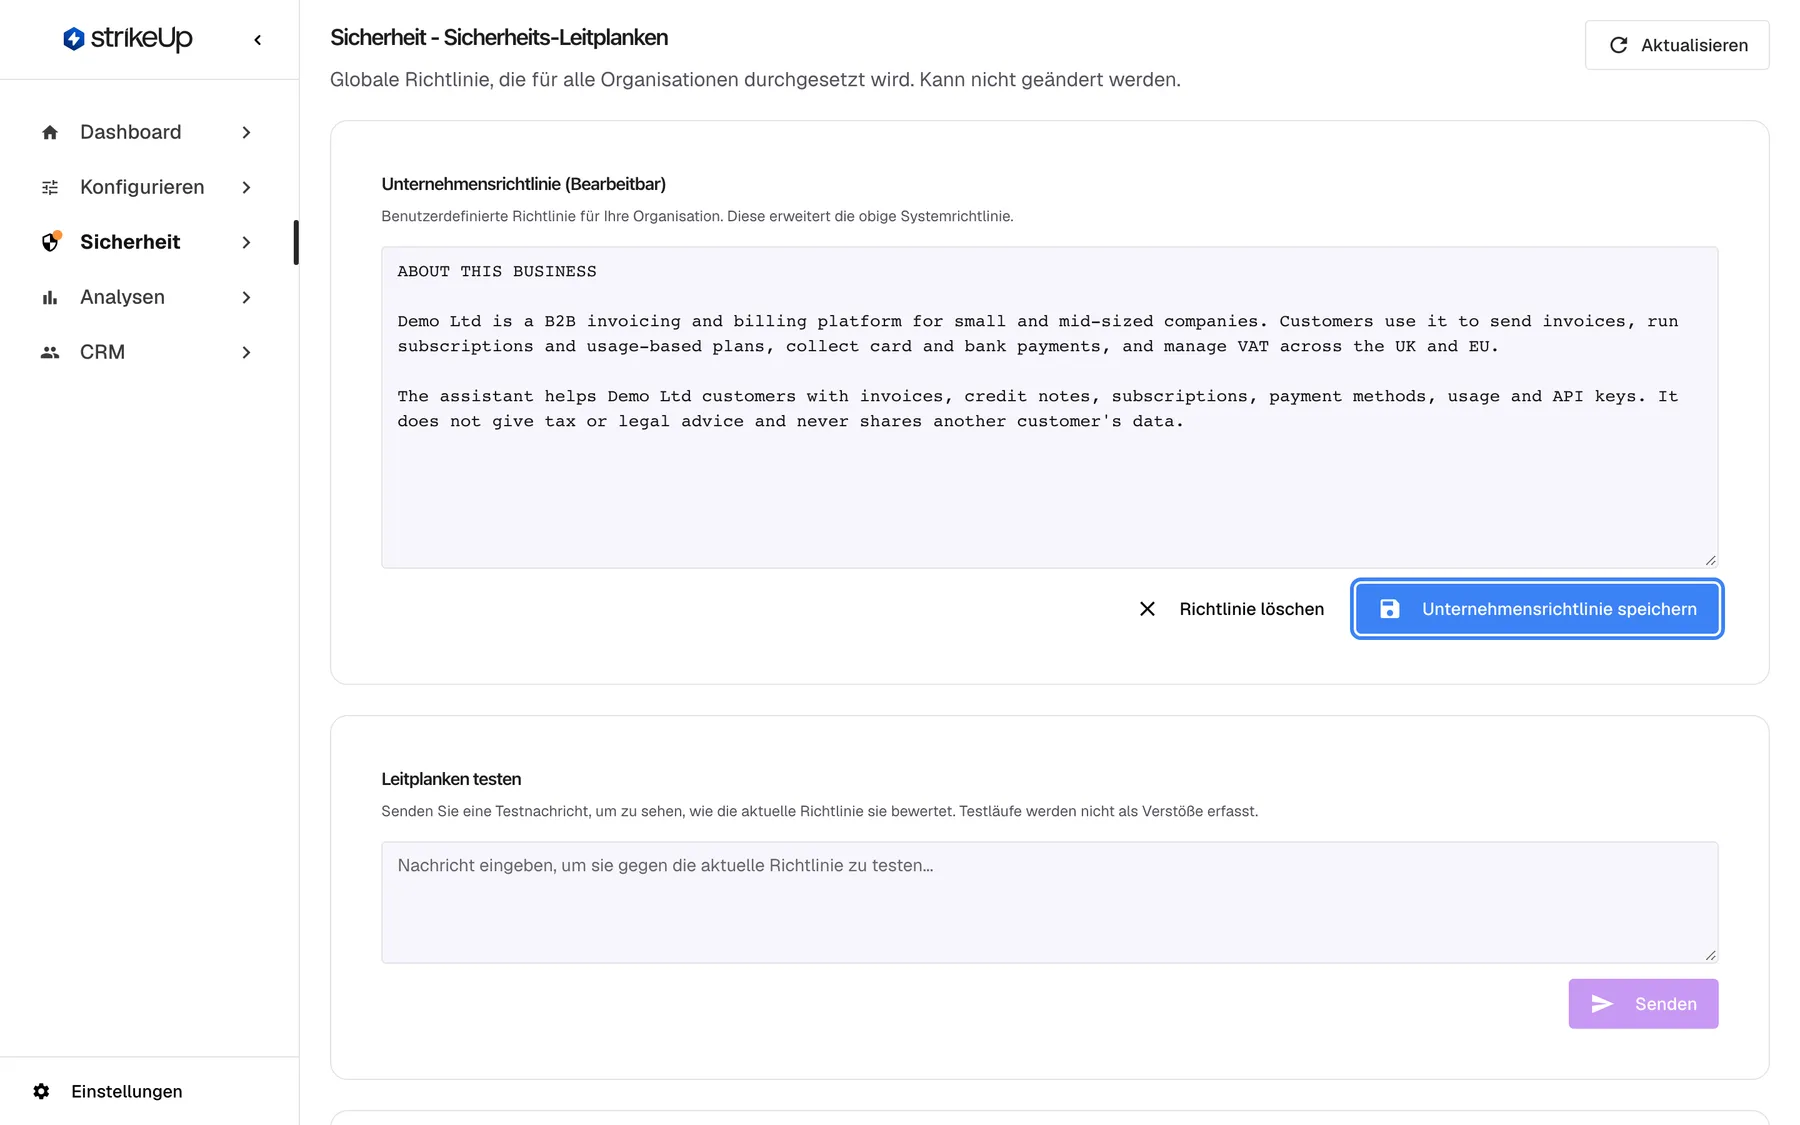Viewport: 1800px width, 1125px height.
Task: Open the Dashboard menu item
Action: point(147,132)
